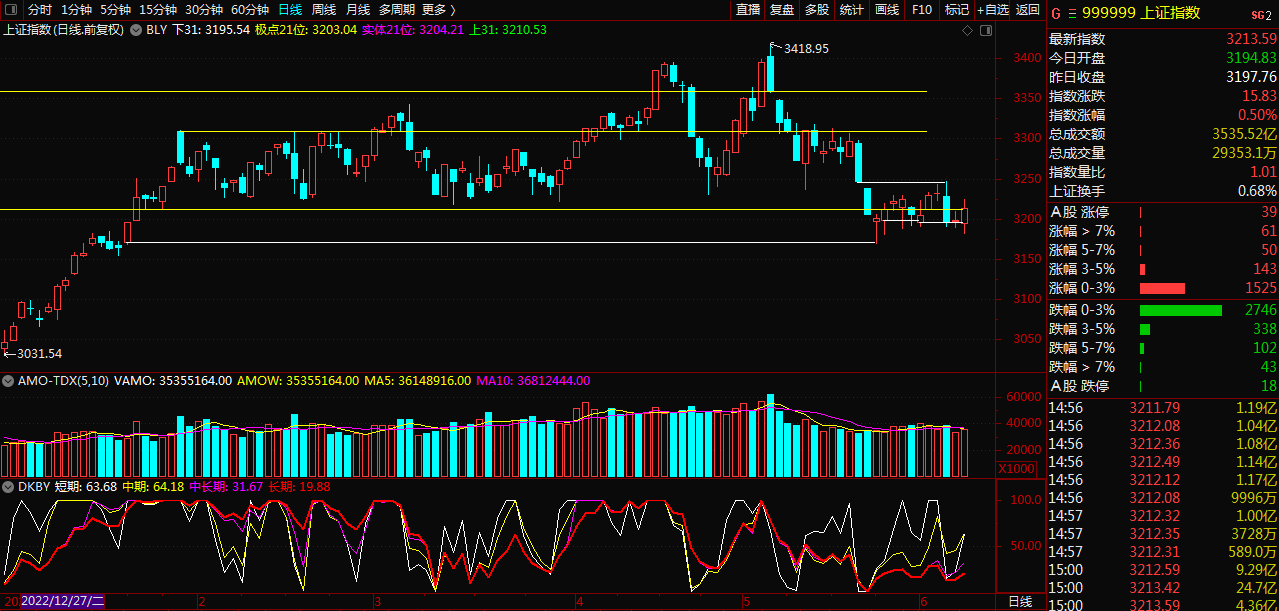Click the green list icon beside 999999
Image resolution: width=1279 pixels, height=611 pixels.
click(x=1073, y=14)
